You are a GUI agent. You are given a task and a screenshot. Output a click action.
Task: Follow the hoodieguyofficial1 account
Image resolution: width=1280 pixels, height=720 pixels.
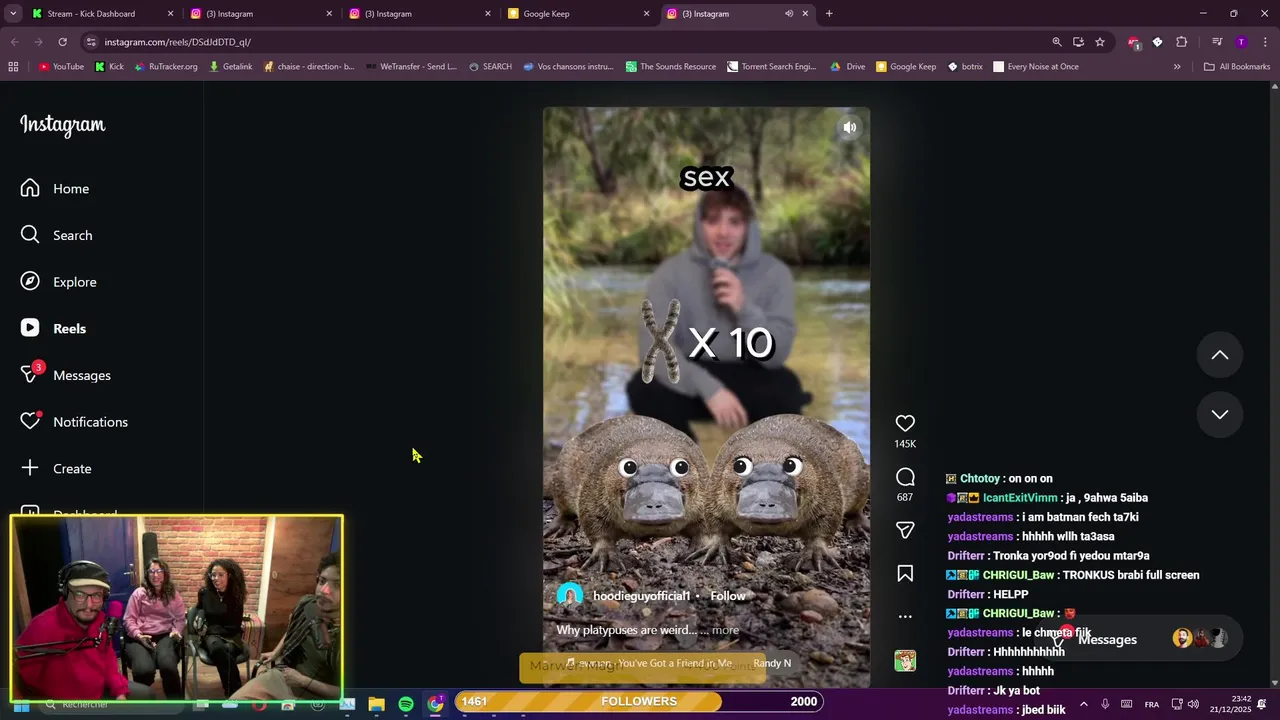click(728, 596)
